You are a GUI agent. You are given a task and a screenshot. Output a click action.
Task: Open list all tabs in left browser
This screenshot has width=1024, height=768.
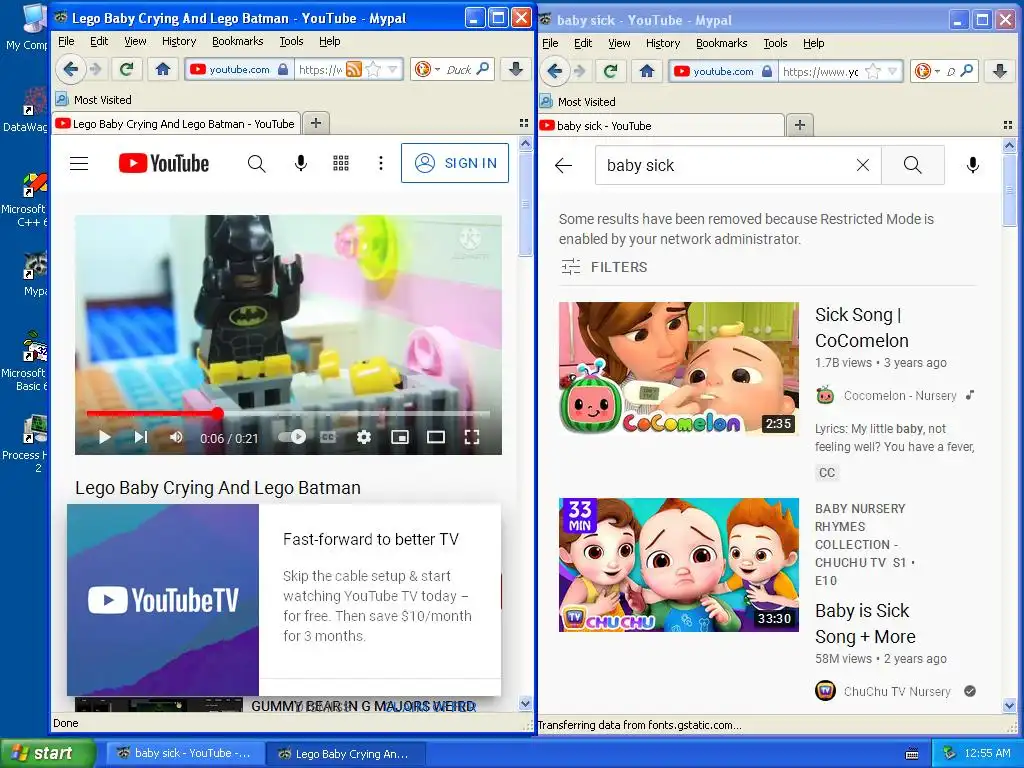tap(523, 123)
